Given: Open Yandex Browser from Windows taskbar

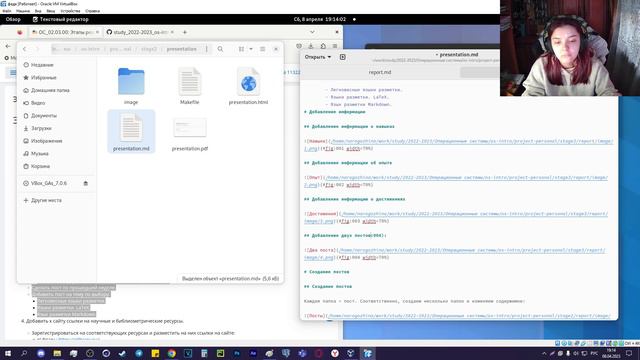Looking at the screenshot, I should [335, 353].
